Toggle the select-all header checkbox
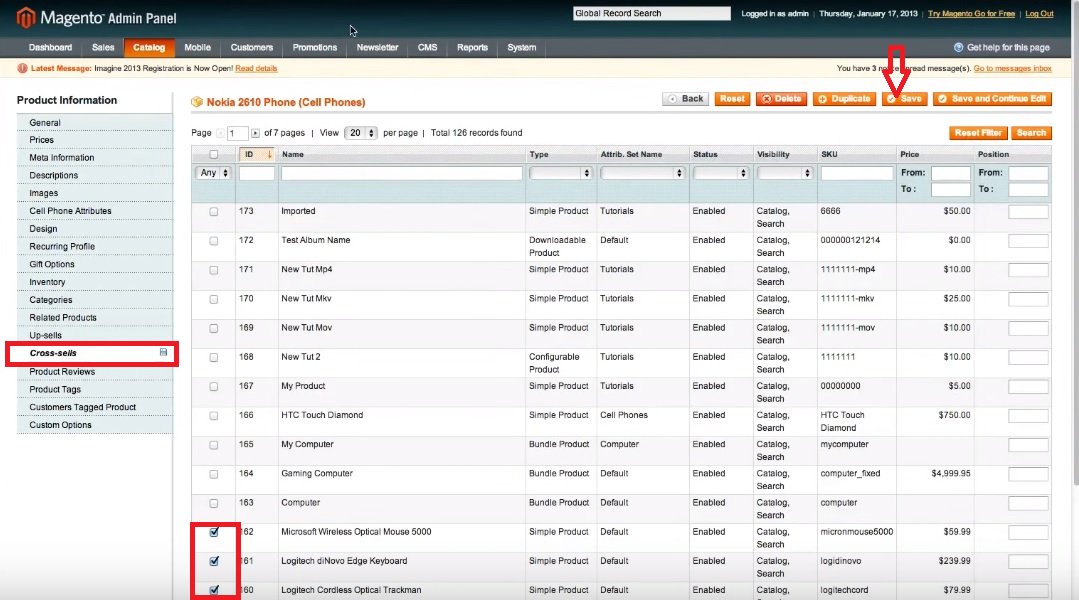Screen dimensions: 1079x600 (213, 155)
